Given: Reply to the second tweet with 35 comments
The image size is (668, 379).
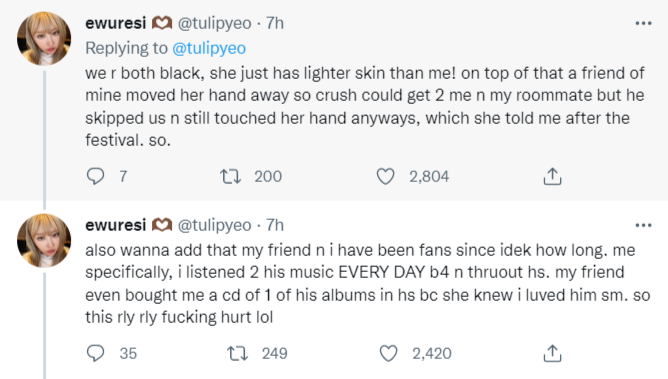Looking at the screenshot, I should (x=95, y=353).
